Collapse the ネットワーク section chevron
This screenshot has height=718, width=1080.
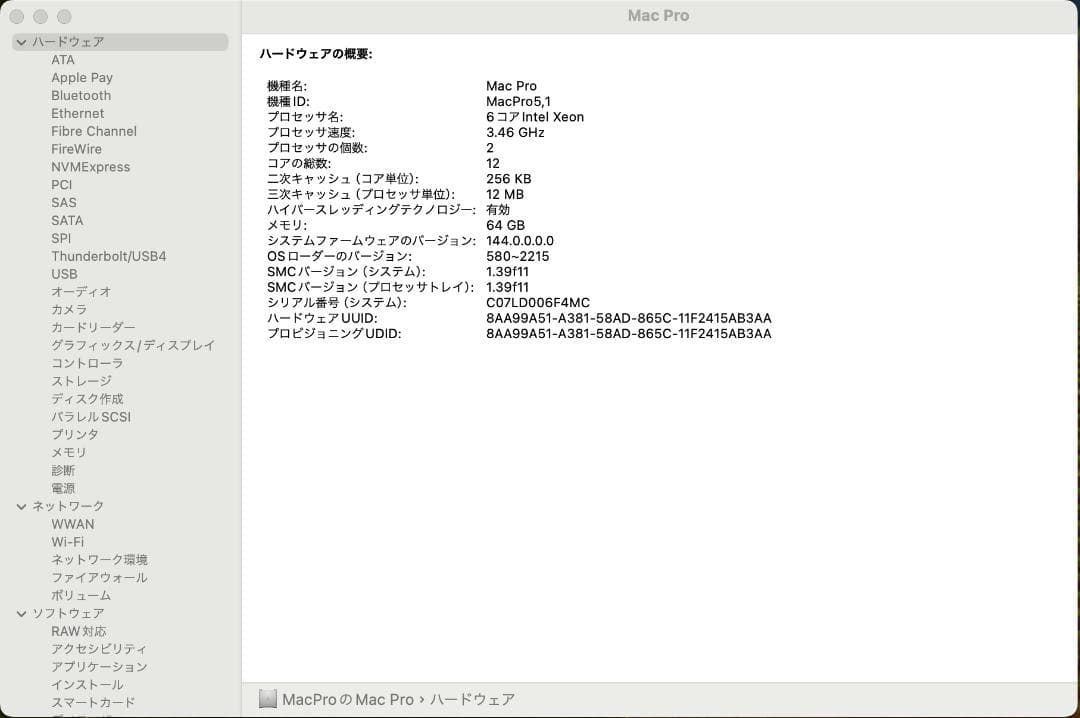pos(21,506)
